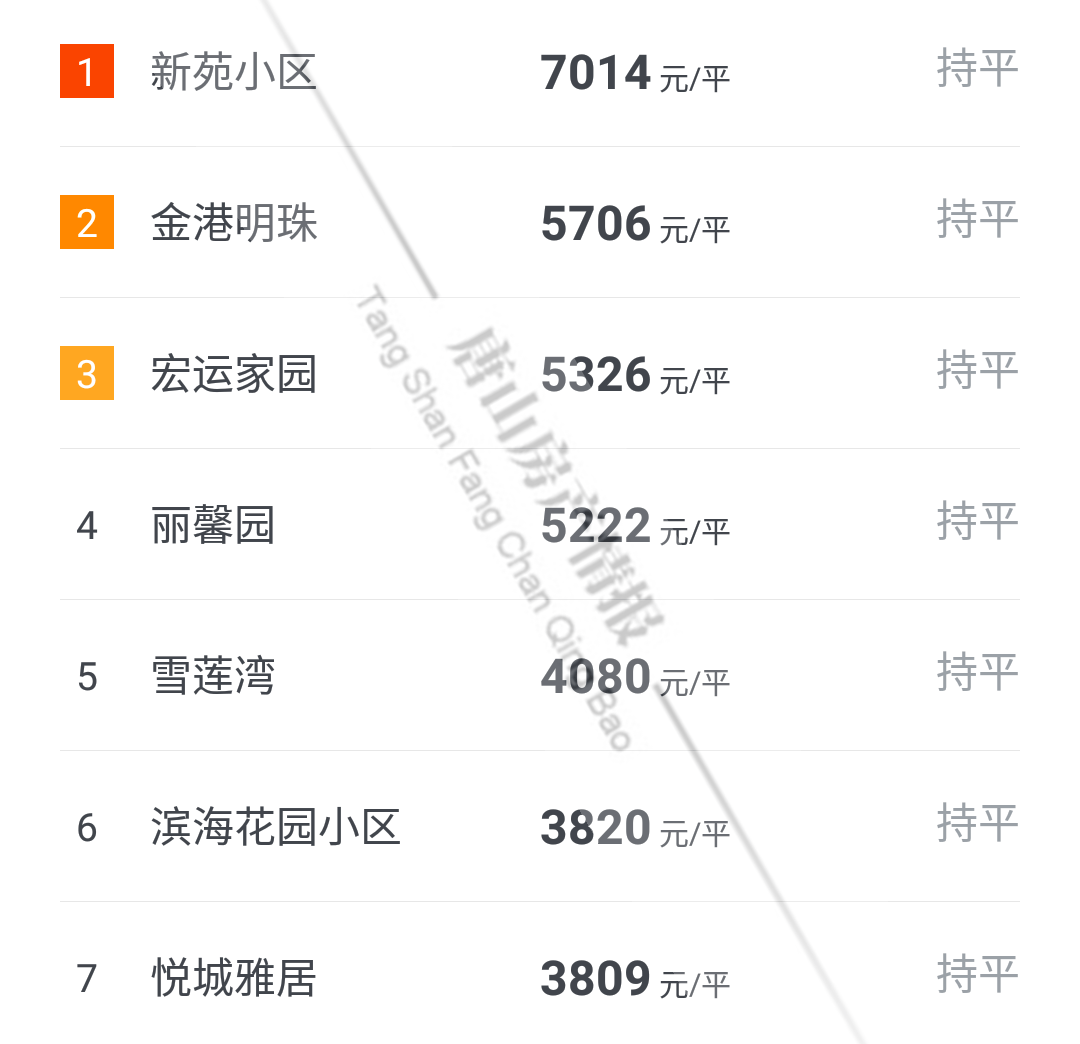Click the orange rank 2 badge
The image size is (1080, 1044).
87,222
